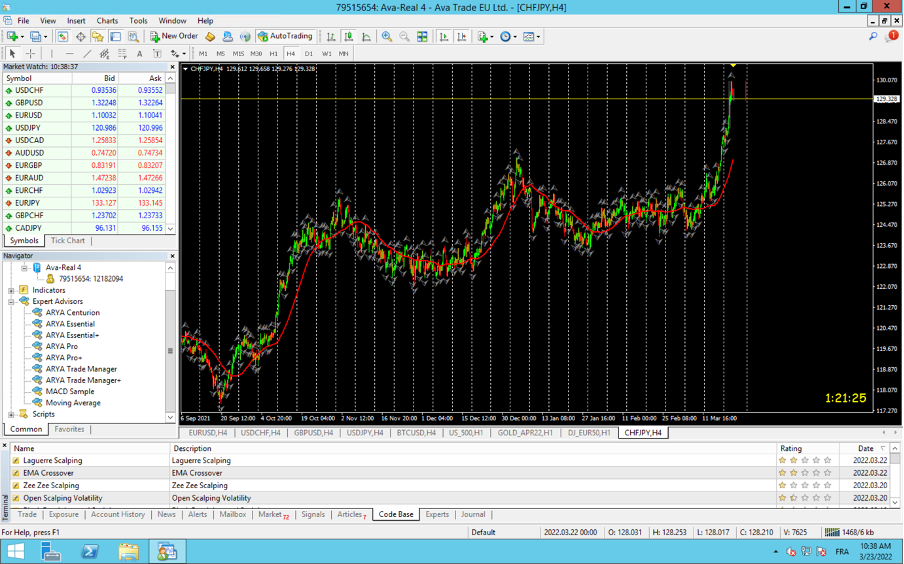
Task: Open the Experts terminal tab
Action: click(x=437, y=514)
